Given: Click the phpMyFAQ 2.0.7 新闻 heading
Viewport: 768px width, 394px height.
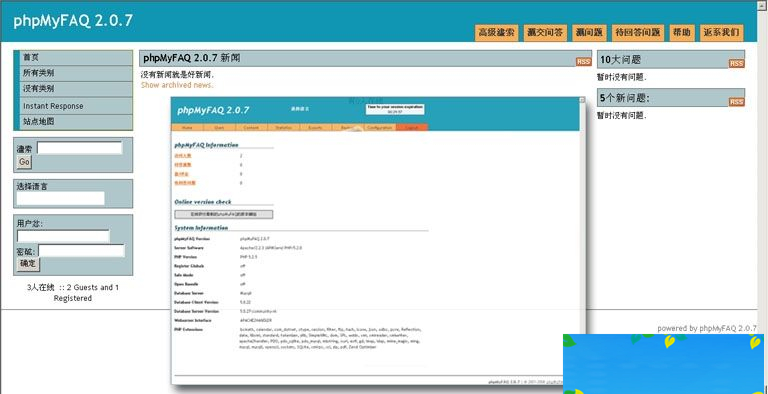Looking at the screenshot, I should 192,58.
